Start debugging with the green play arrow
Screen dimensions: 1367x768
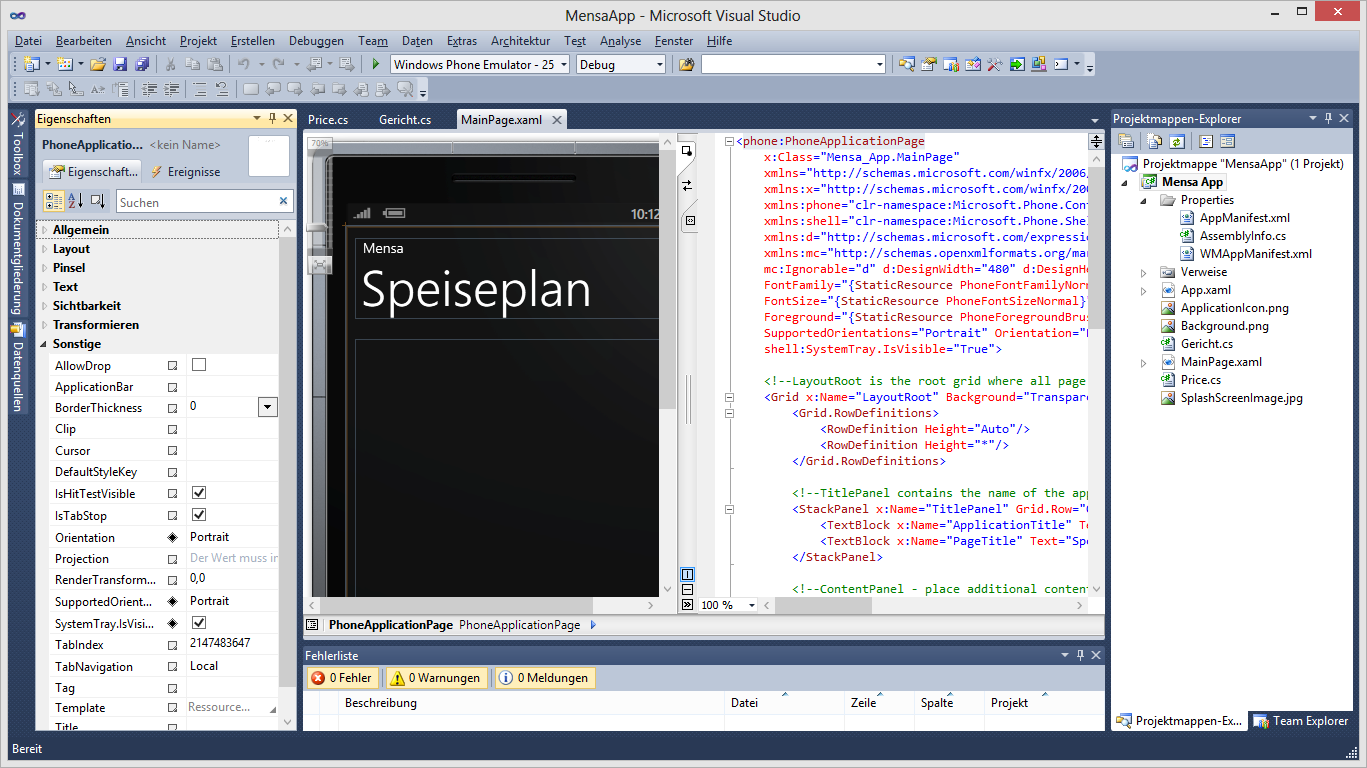coord(376,64)
